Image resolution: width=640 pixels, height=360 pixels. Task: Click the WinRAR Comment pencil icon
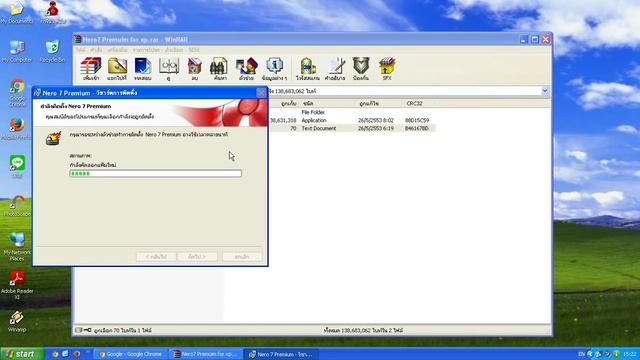pyautogui.click(x=335, y=68)
